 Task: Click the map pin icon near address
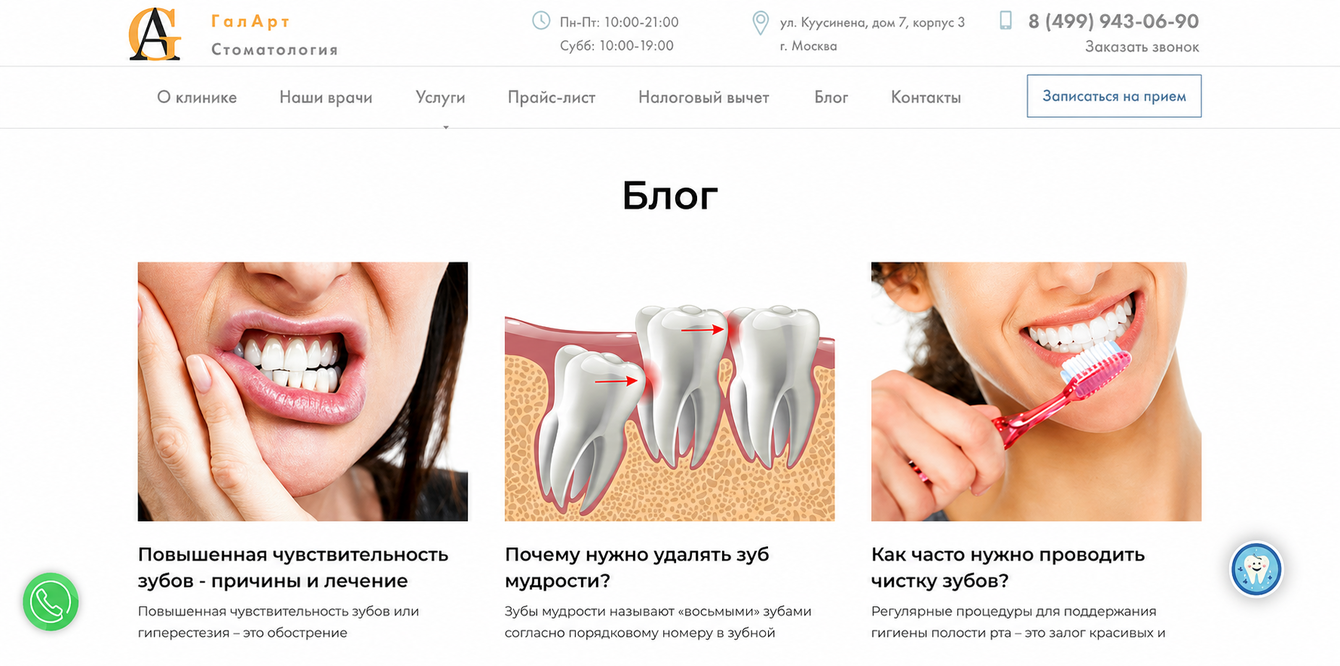[760, 23]
